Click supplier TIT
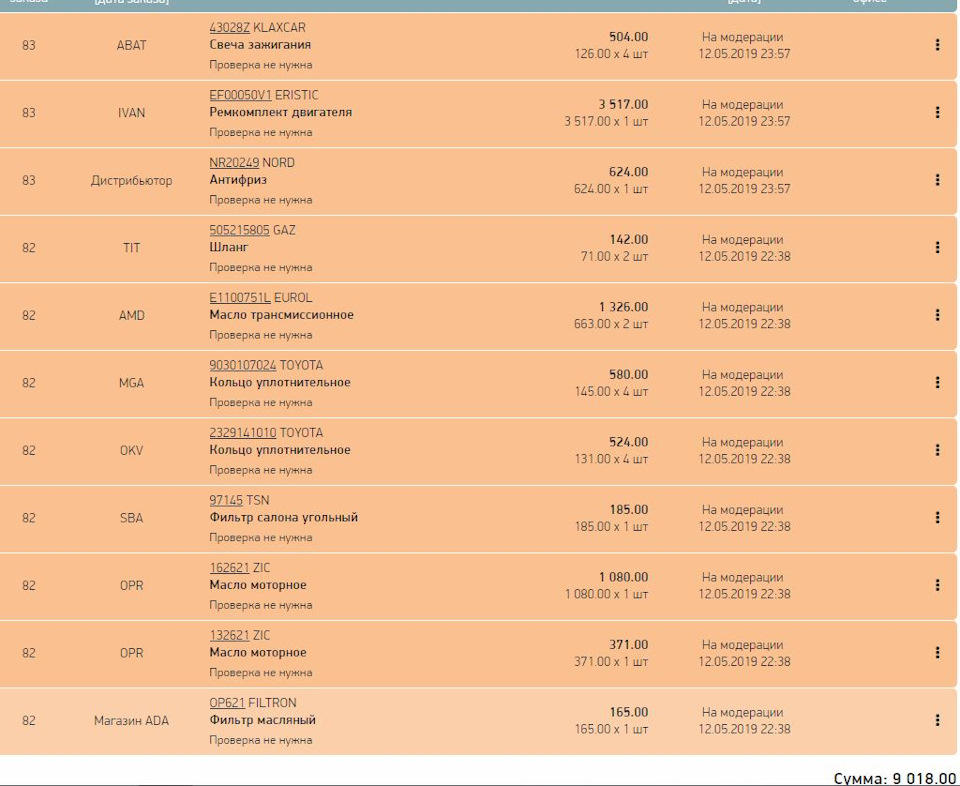 point(131,248)
